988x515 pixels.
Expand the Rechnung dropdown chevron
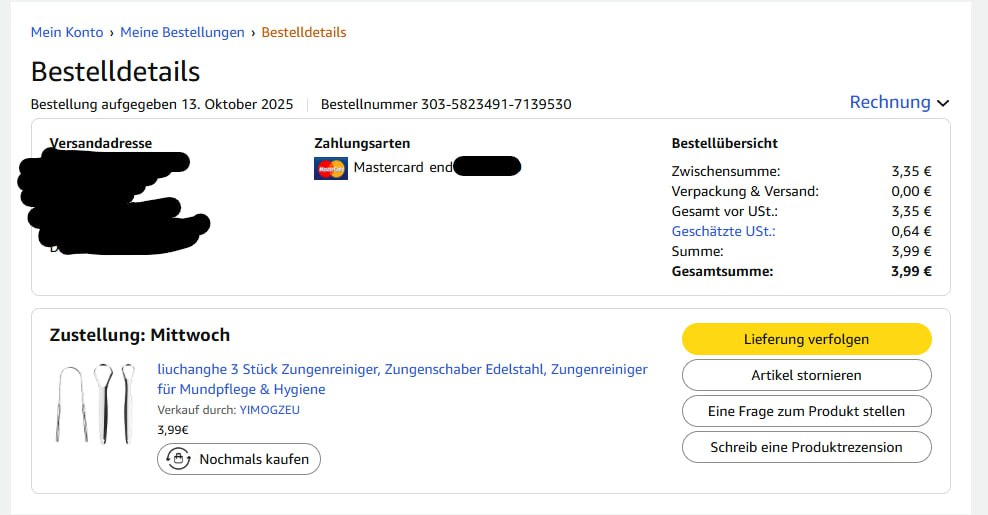(x=943, y=103)
